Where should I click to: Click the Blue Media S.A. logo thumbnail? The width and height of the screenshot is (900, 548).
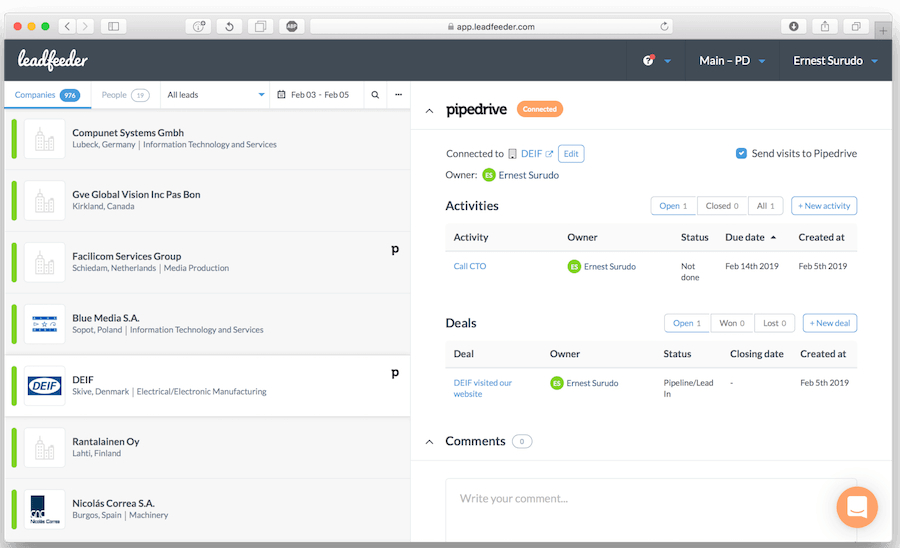point(44,324)
